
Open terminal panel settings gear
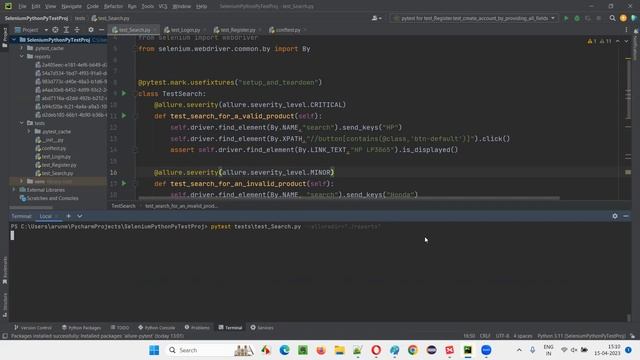pyautogui.click(x=615, y=216)
